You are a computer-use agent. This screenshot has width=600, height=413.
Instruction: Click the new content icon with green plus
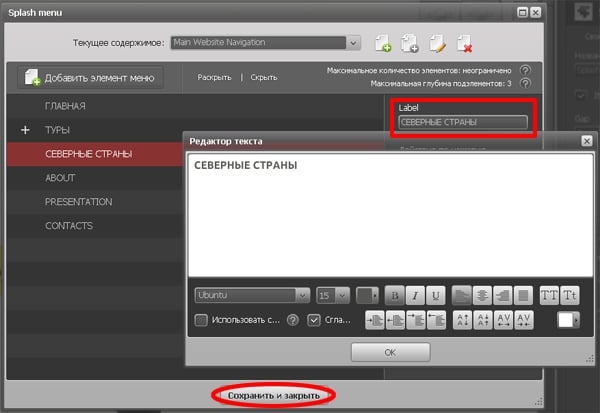(x=383, y=43)
